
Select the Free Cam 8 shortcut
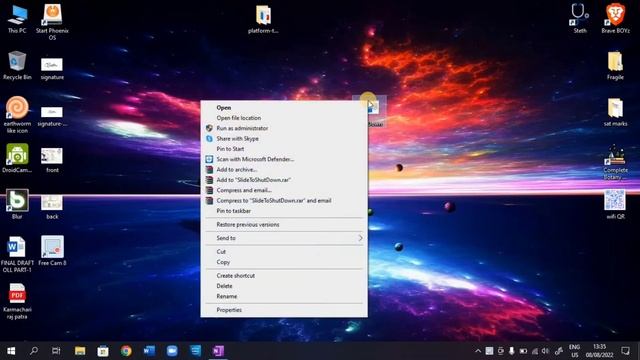(52, 251)
